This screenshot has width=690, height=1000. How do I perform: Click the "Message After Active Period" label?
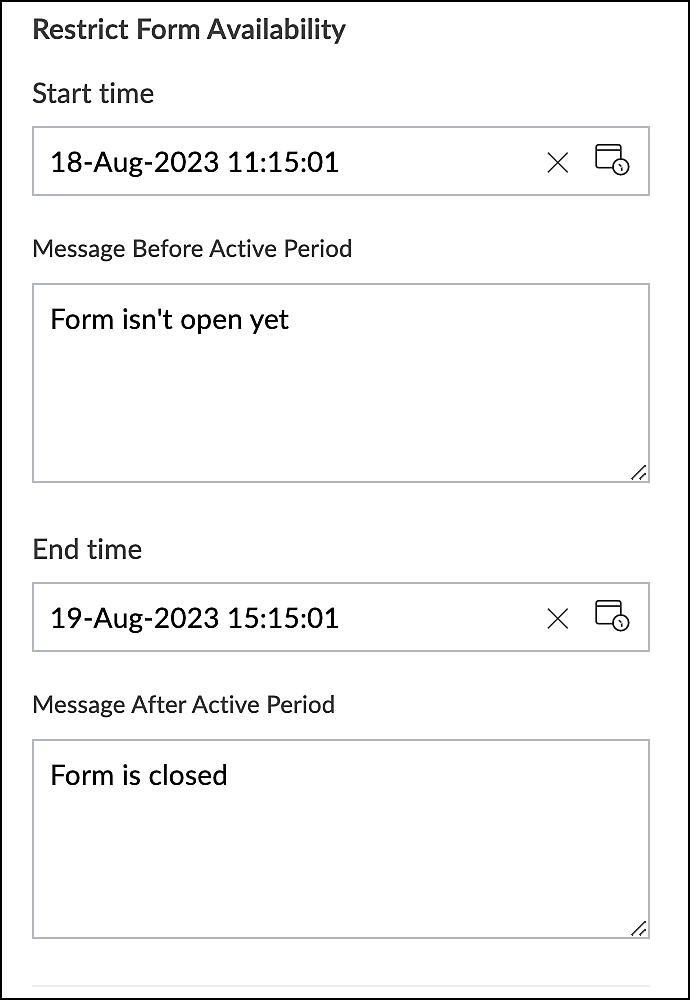point(183,704)
